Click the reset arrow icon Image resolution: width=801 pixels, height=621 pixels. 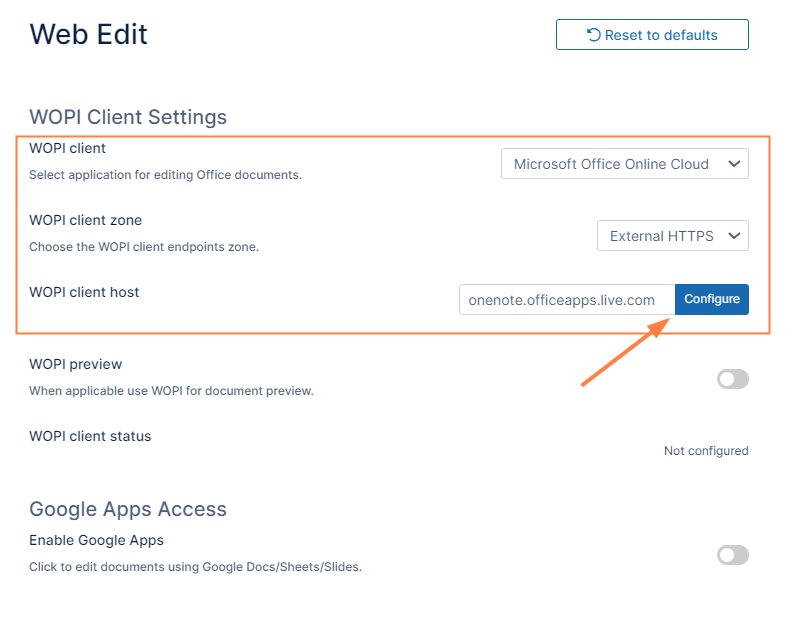coord(594,35)
